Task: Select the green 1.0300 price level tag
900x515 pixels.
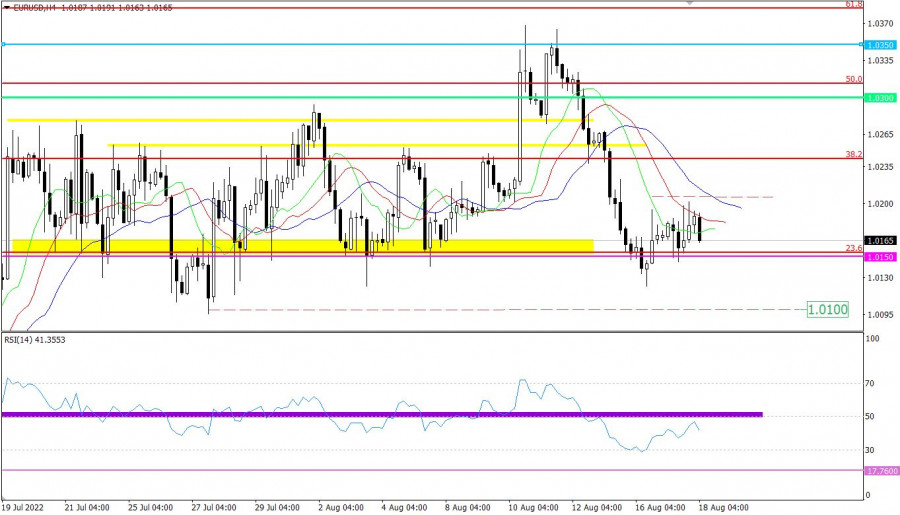Action: [x=880, y=98]
